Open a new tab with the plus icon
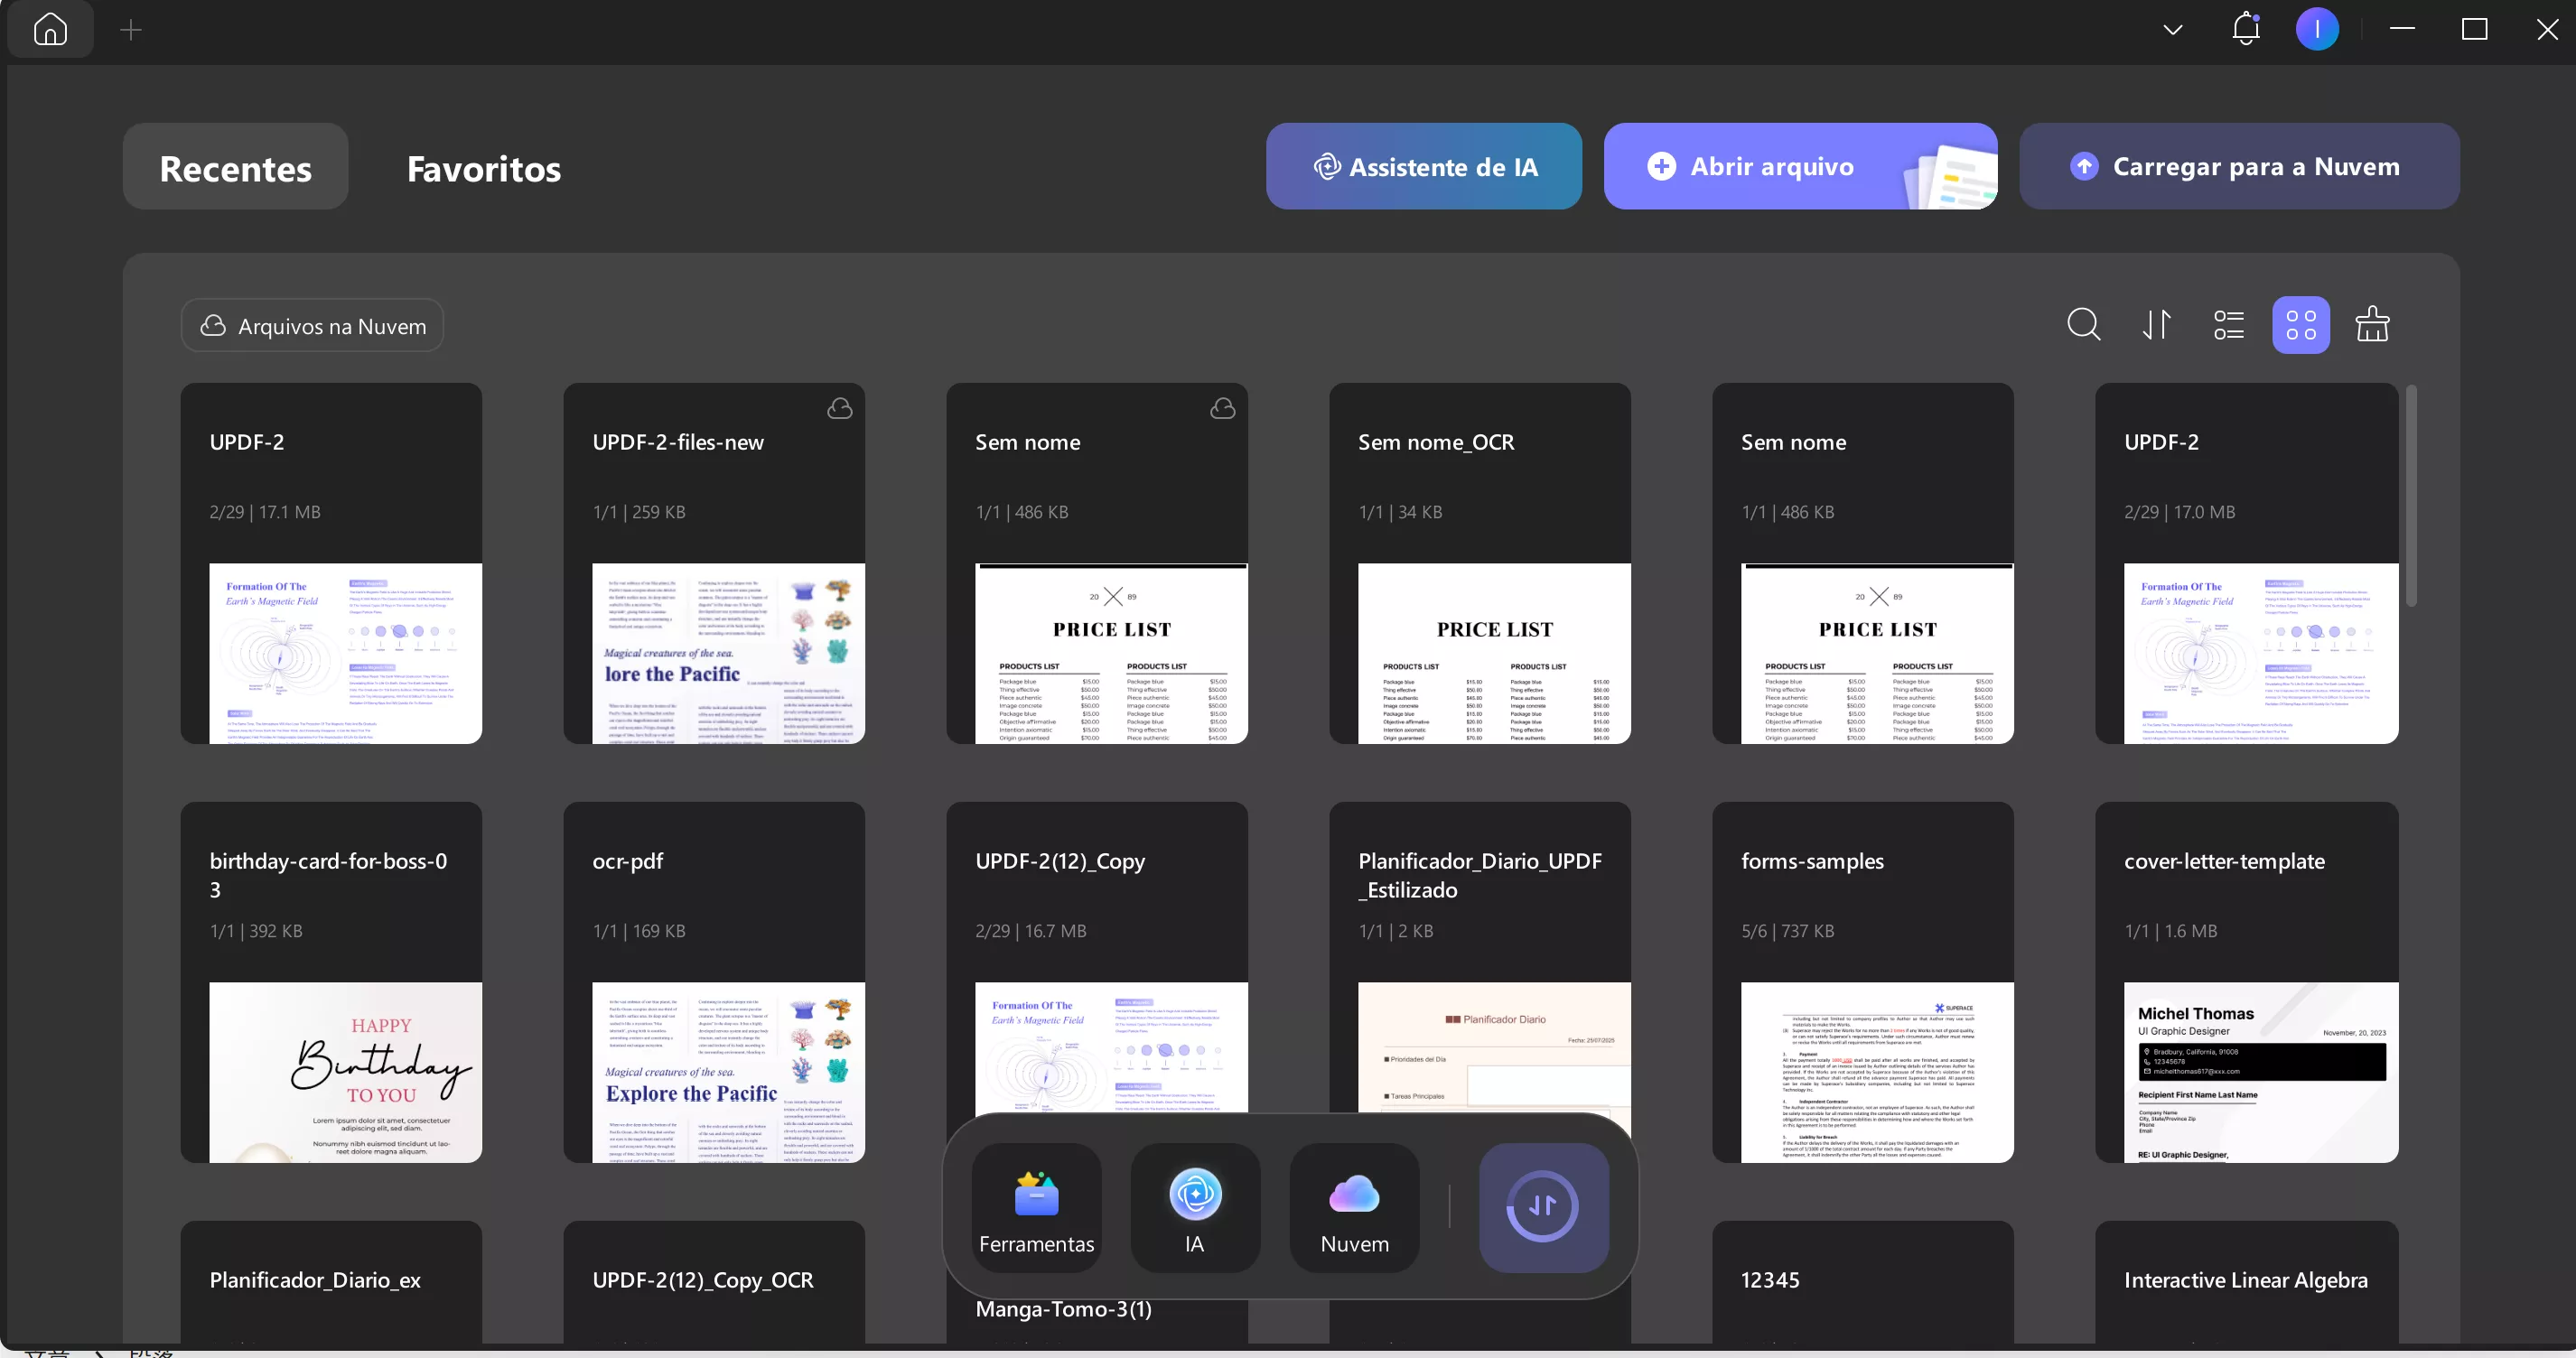 click(x=131, y=30)
